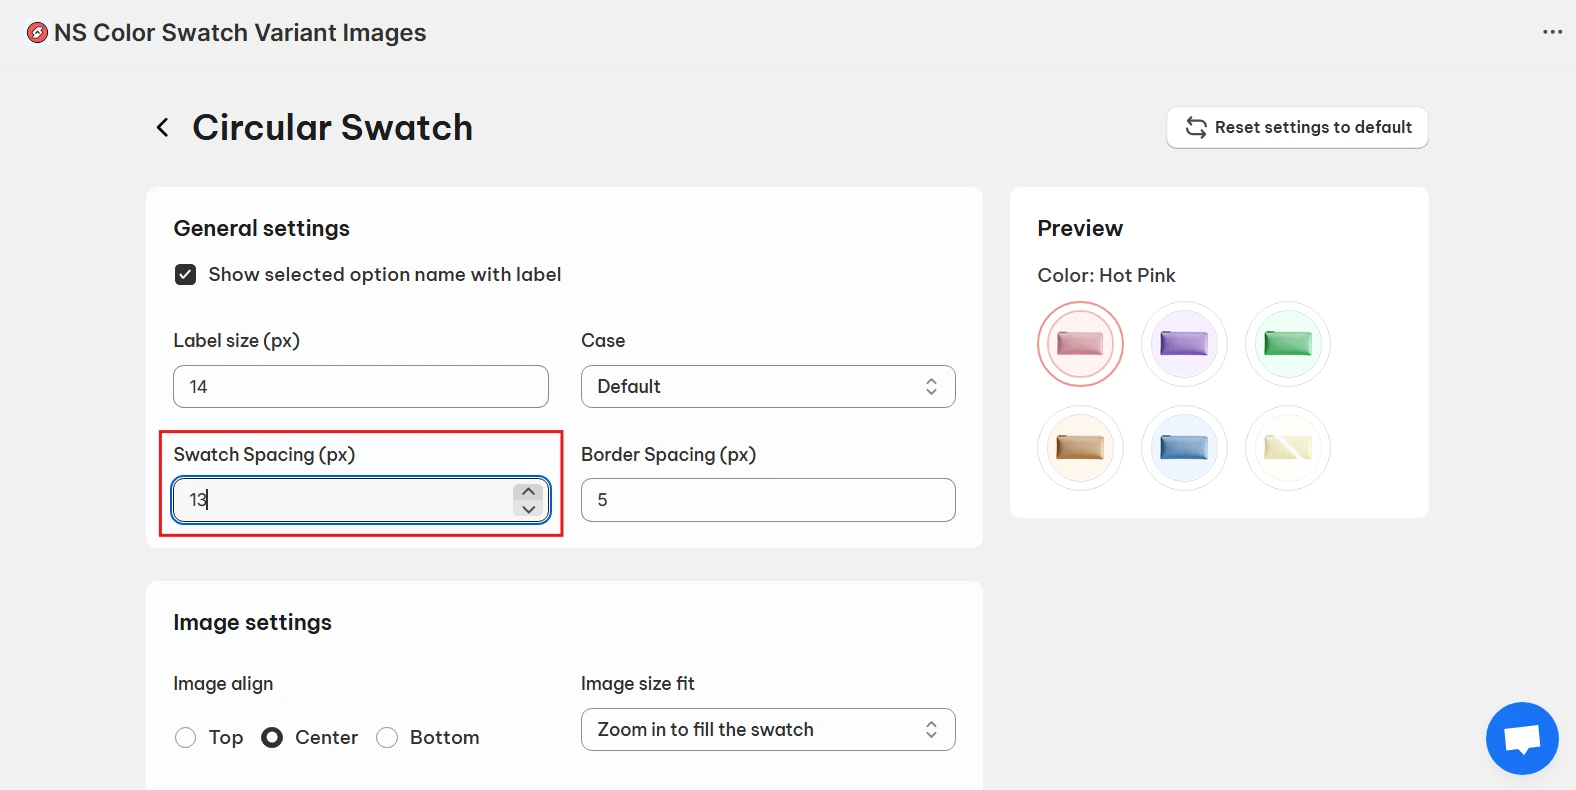
Task: Choose the blue swatch in the preview
Action: [1184, 448]
